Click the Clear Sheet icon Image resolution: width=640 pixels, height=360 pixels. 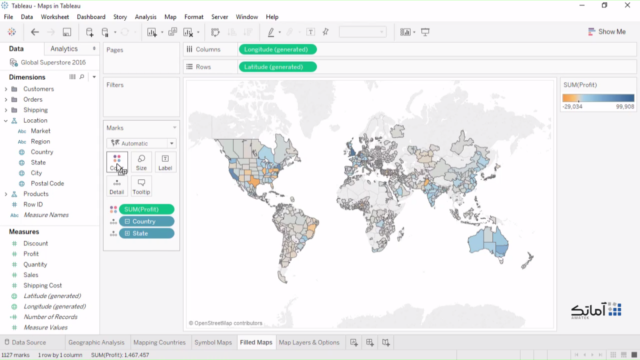pyautogui.click(x=188, y=32)
